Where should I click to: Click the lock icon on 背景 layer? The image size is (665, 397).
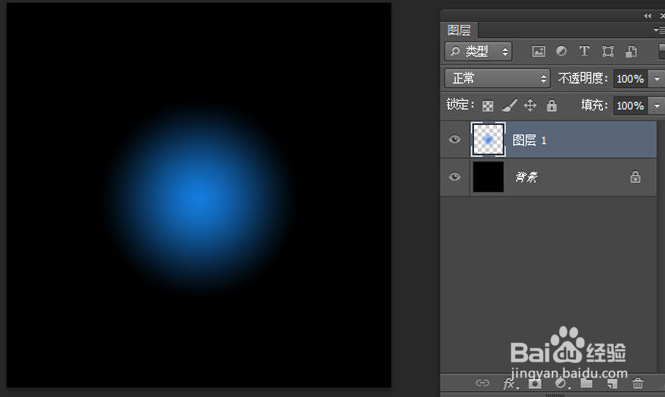point(635,176)
